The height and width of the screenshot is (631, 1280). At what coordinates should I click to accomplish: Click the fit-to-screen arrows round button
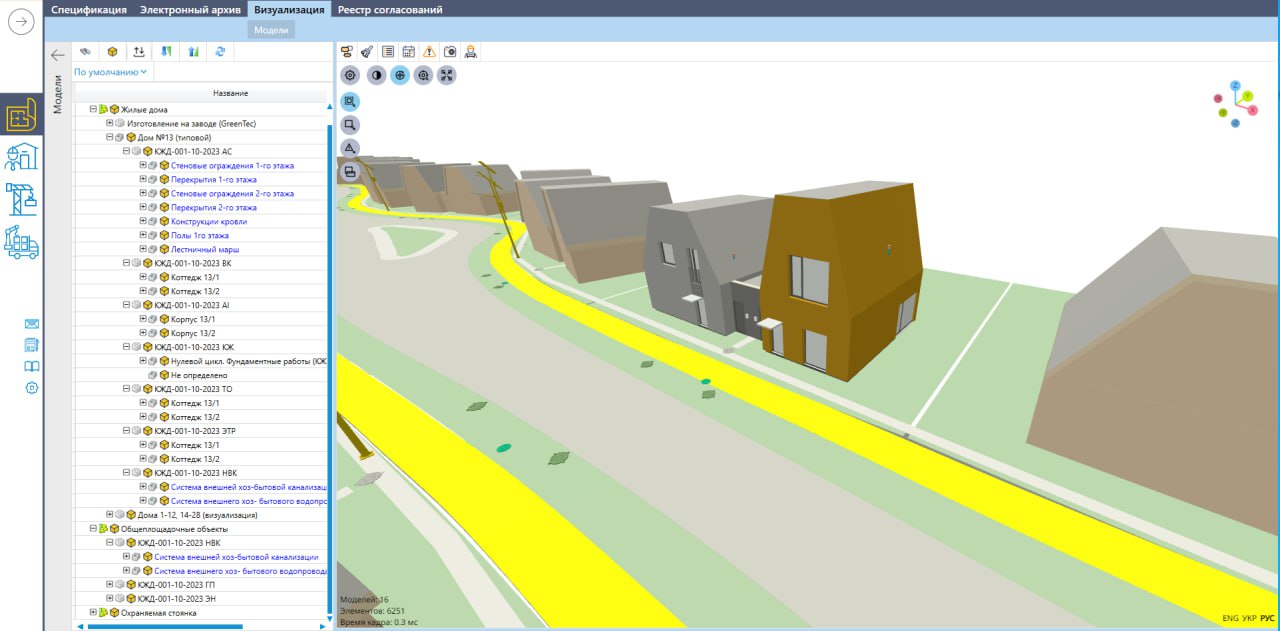pyautogui.click(x=447, y=75)
